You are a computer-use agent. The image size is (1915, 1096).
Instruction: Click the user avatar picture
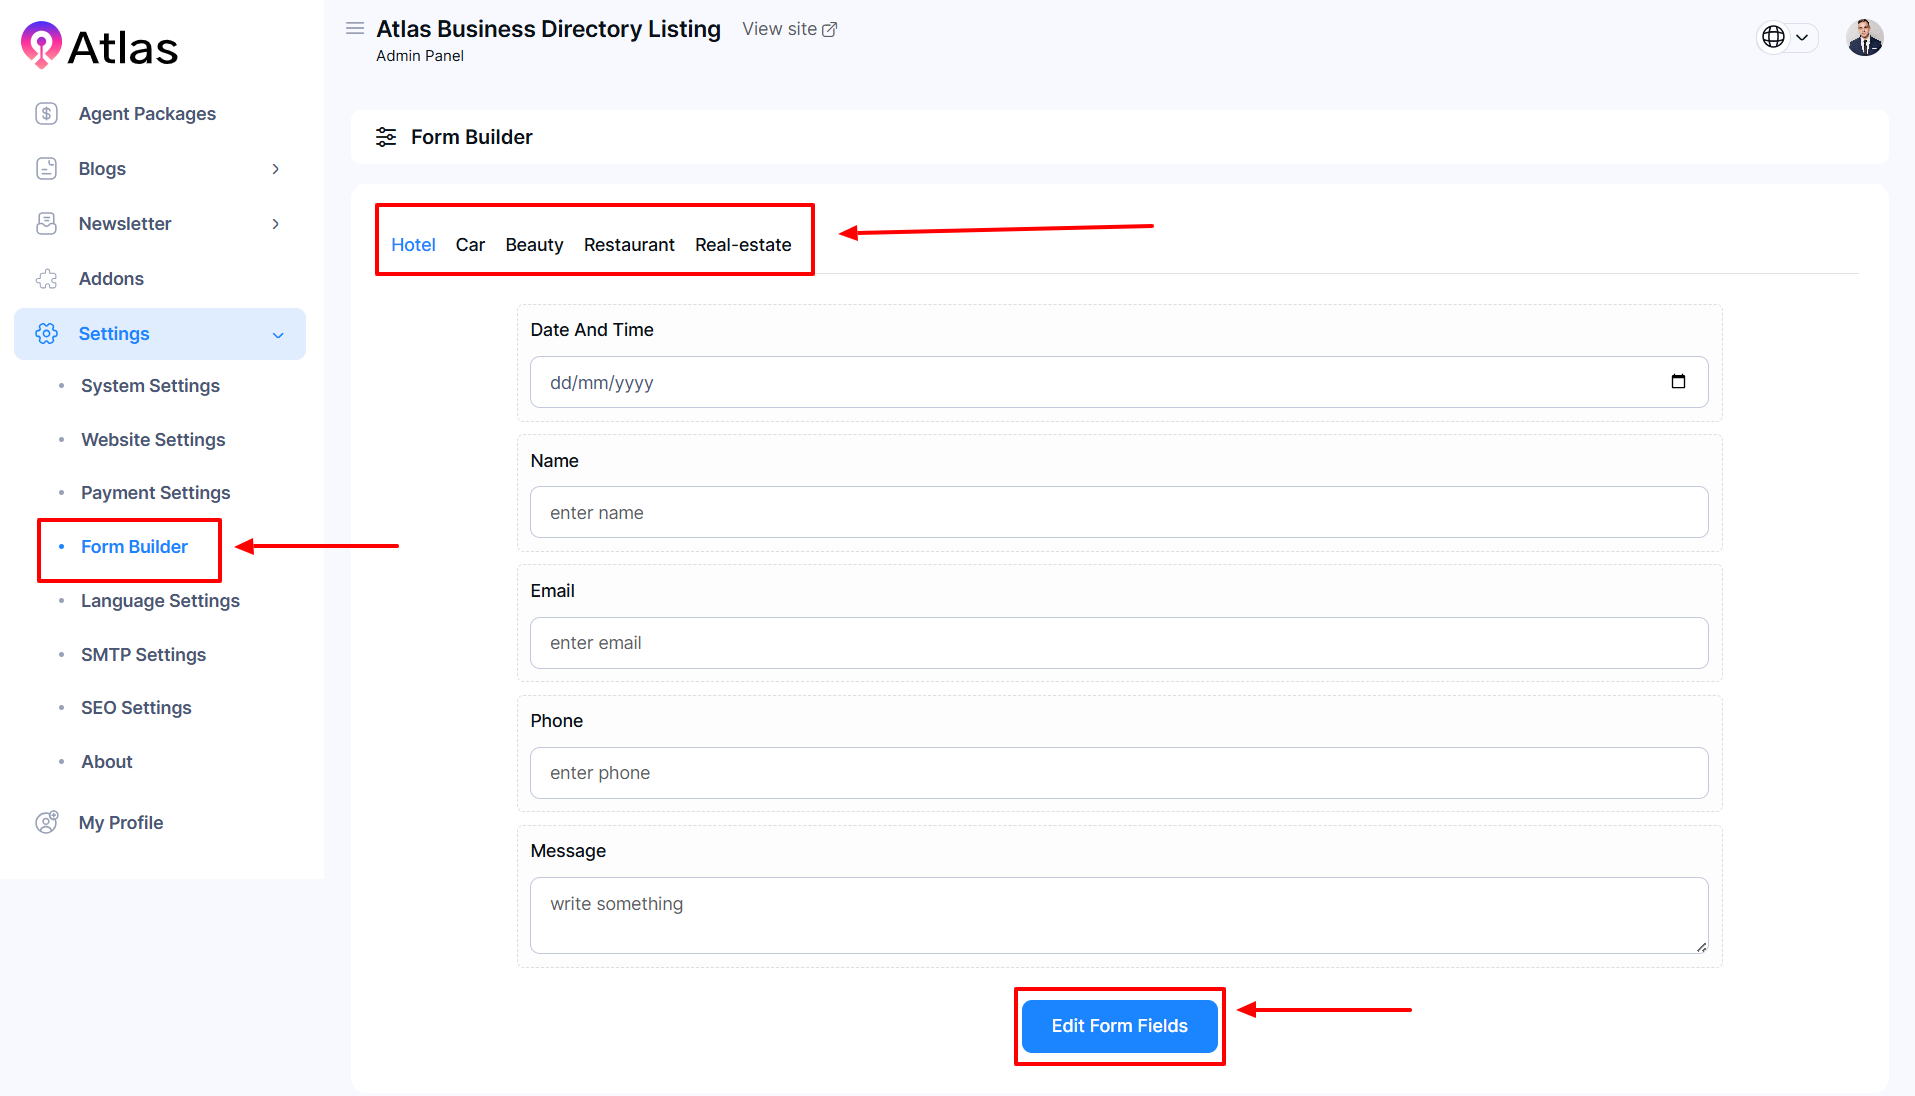click(x=1864, y=38)
